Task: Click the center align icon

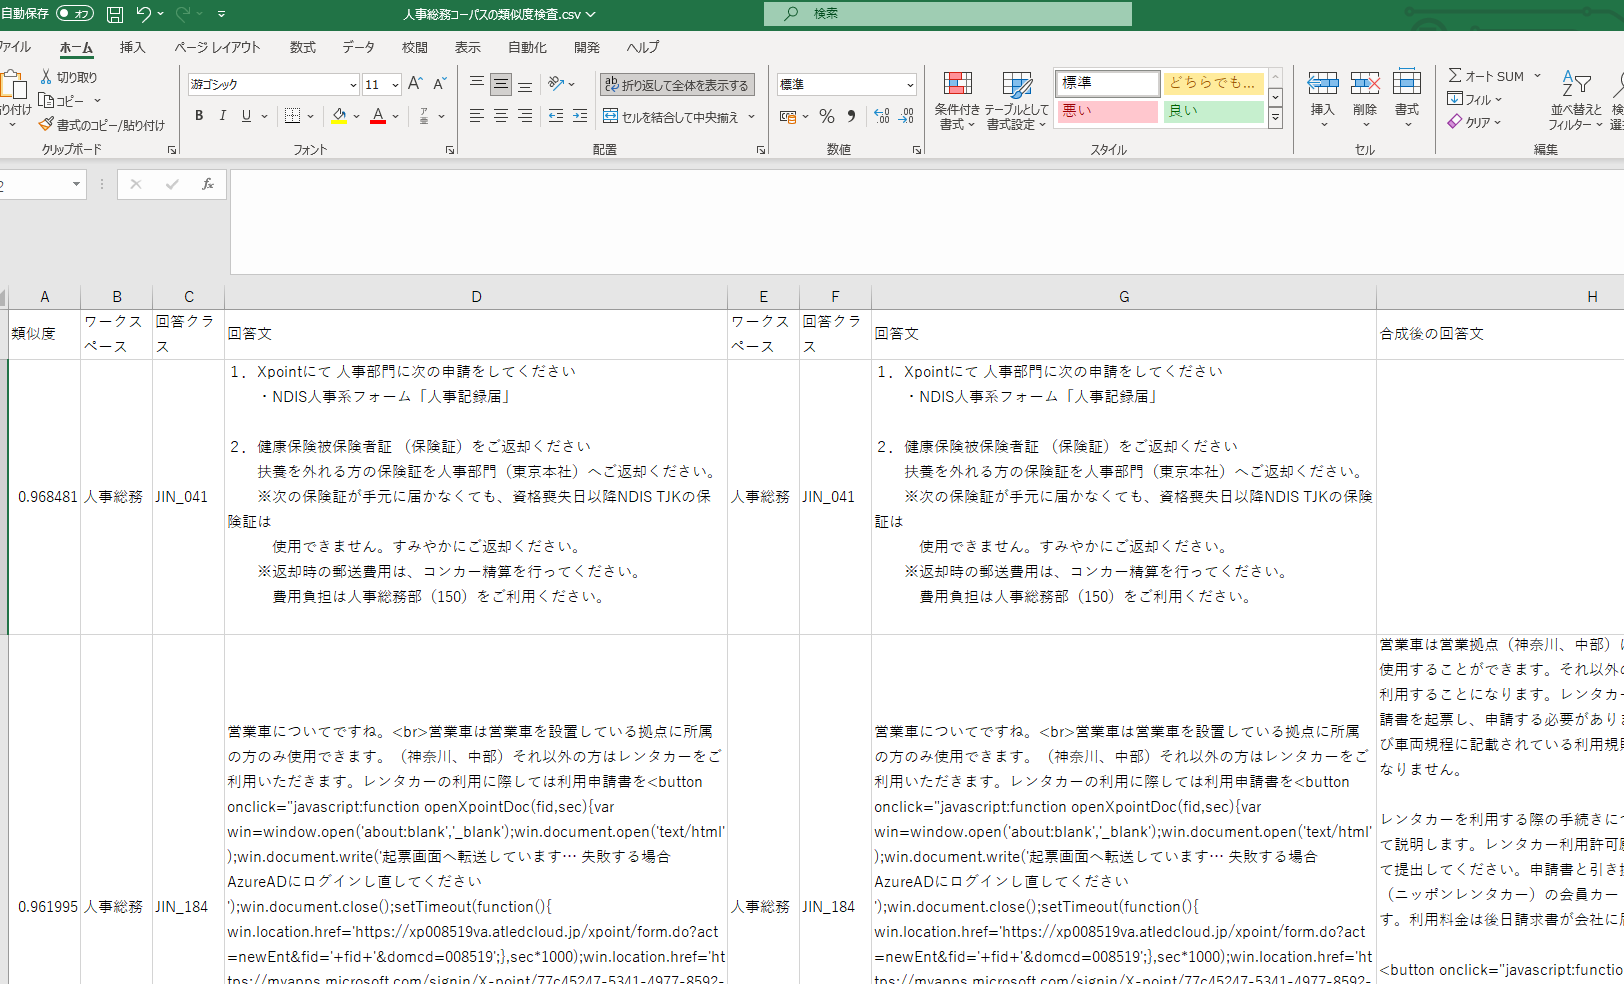Action: pyautogui.click(x=501, y=117)
